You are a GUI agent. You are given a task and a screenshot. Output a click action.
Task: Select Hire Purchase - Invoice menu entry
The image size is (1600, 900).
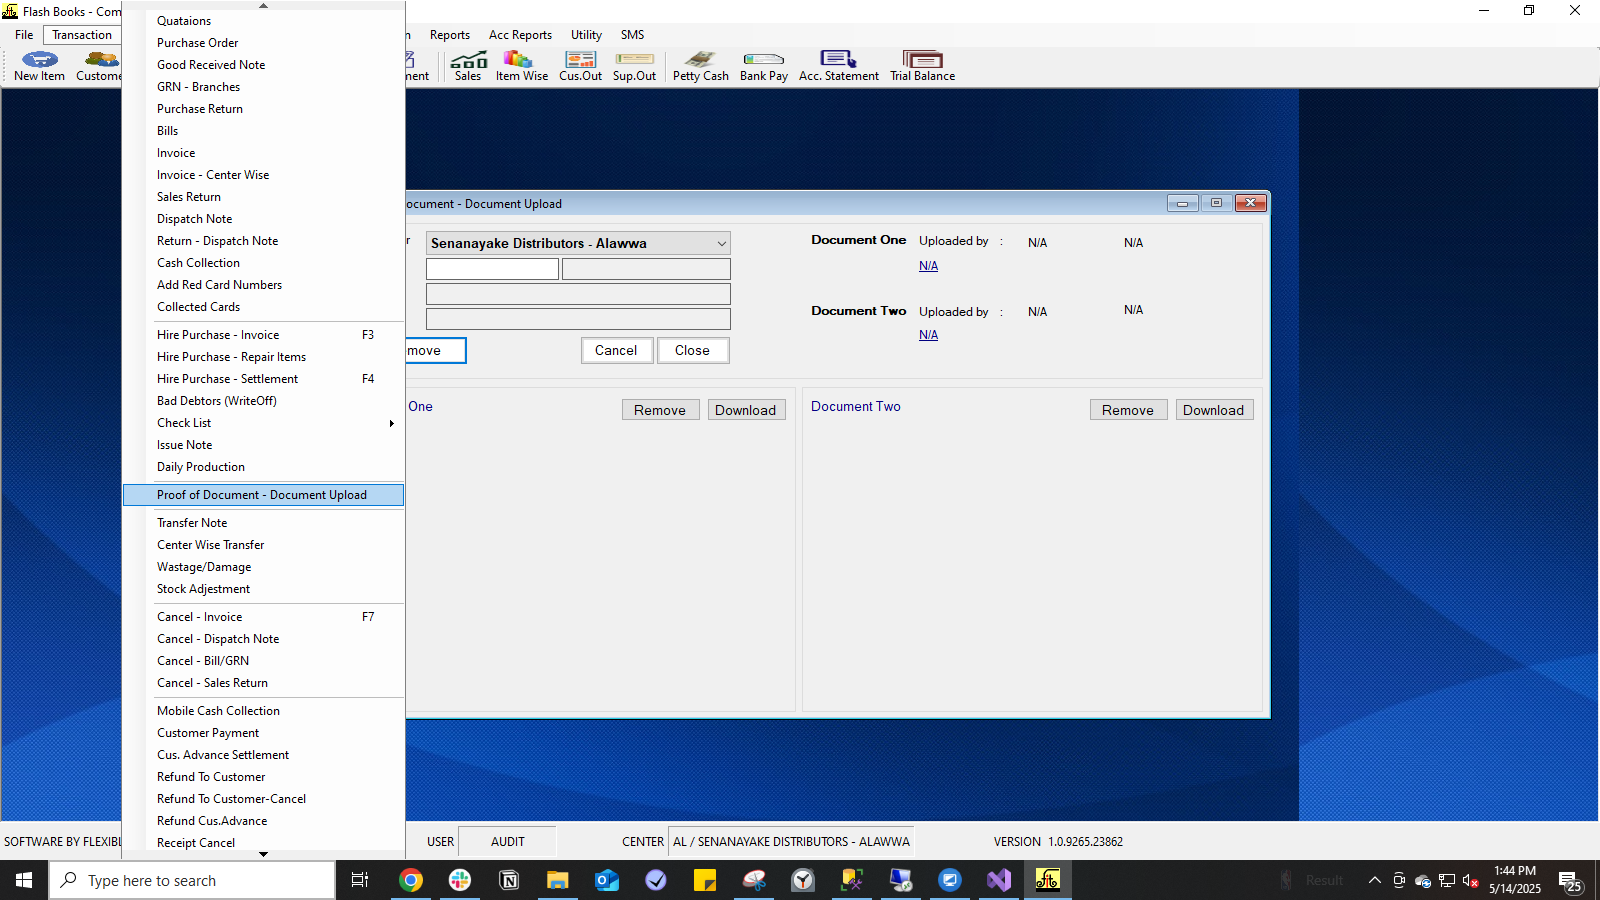[217, 334]
